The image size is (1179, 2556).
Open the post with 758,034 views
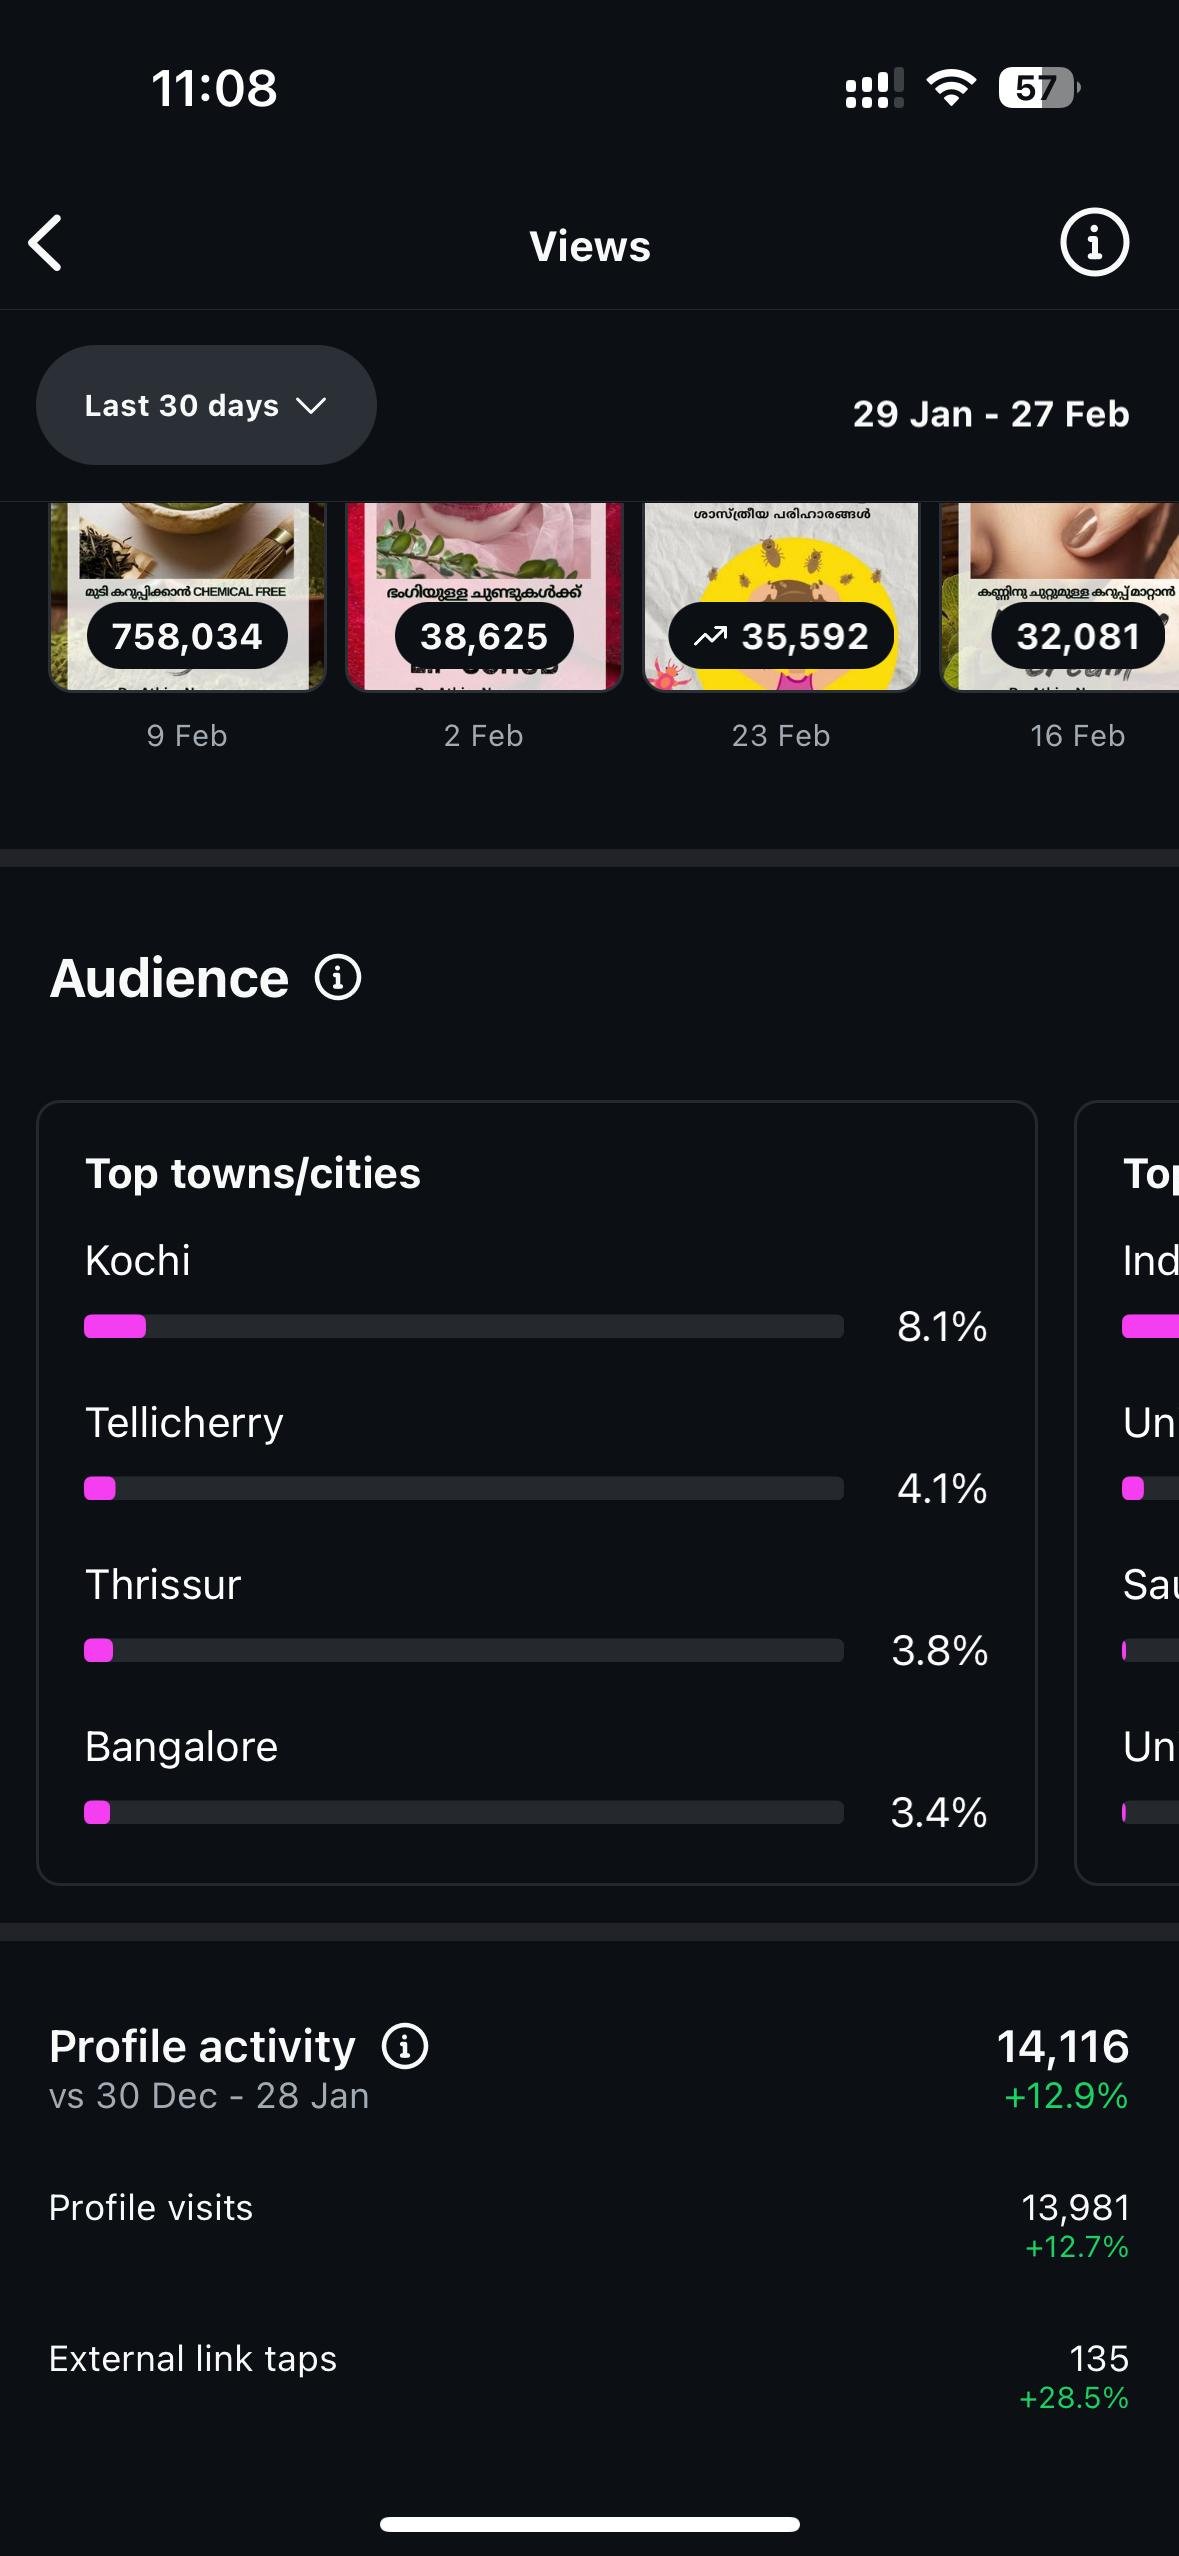pos(188,597)
